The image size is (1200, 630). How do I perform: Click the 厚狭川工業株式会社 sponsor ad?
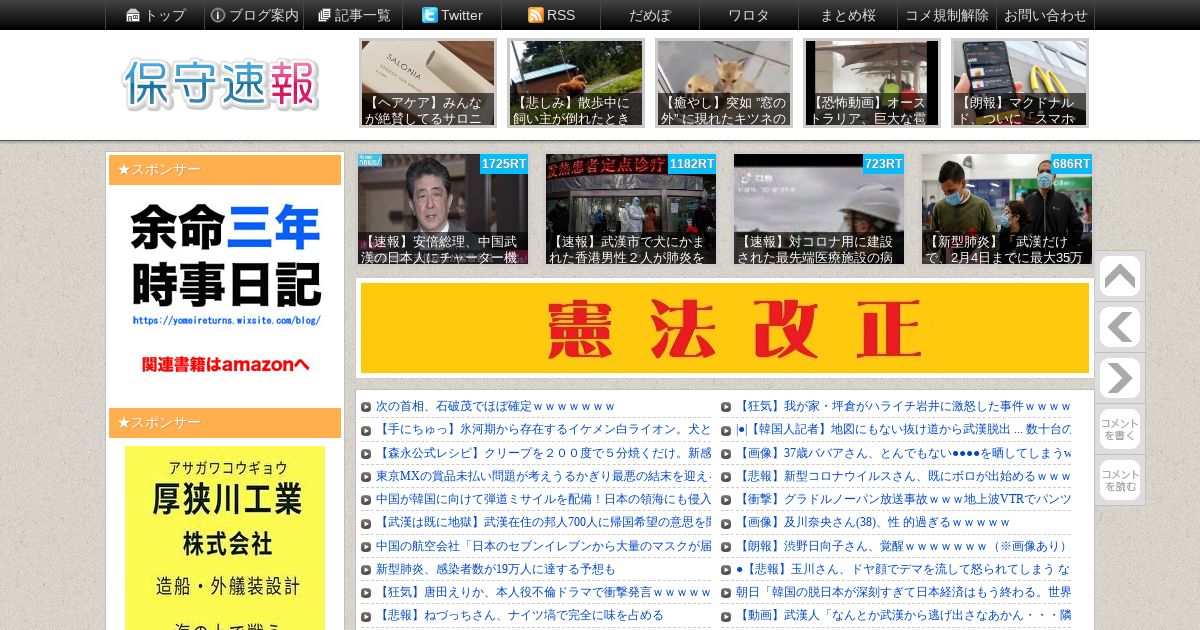tap(225, 538)
